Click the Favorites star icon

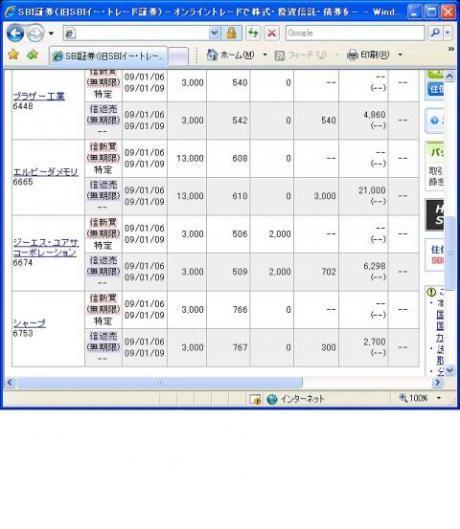[x=13, y=54]
